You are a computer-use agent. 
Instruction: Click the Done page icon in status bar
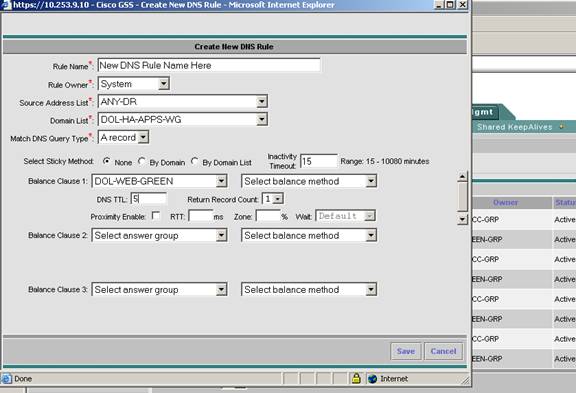(x=6, y=378)
